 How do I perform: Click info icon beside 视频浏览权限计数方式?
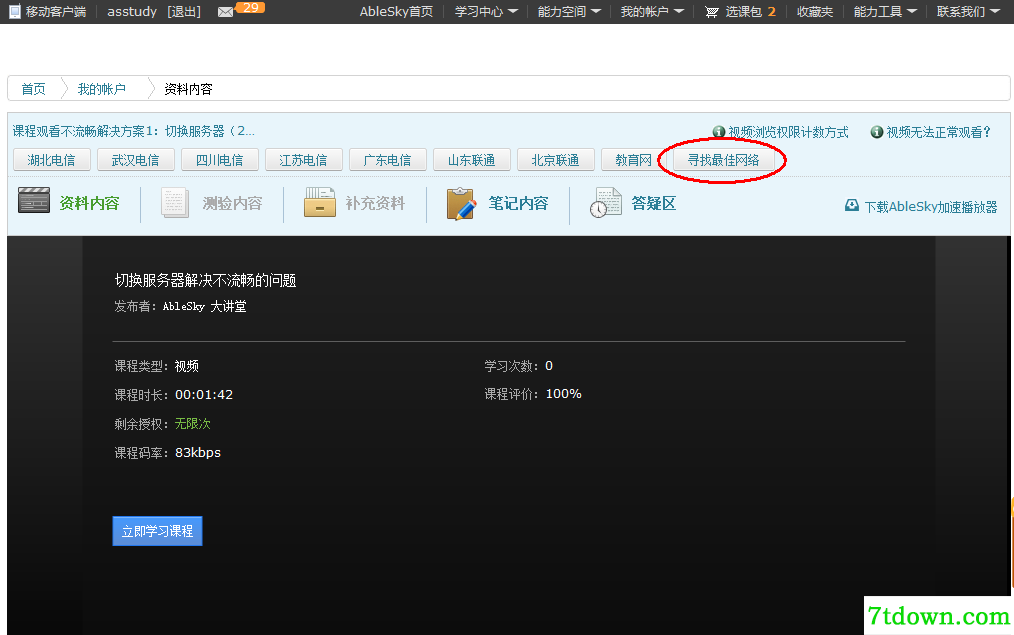[718, 132]
